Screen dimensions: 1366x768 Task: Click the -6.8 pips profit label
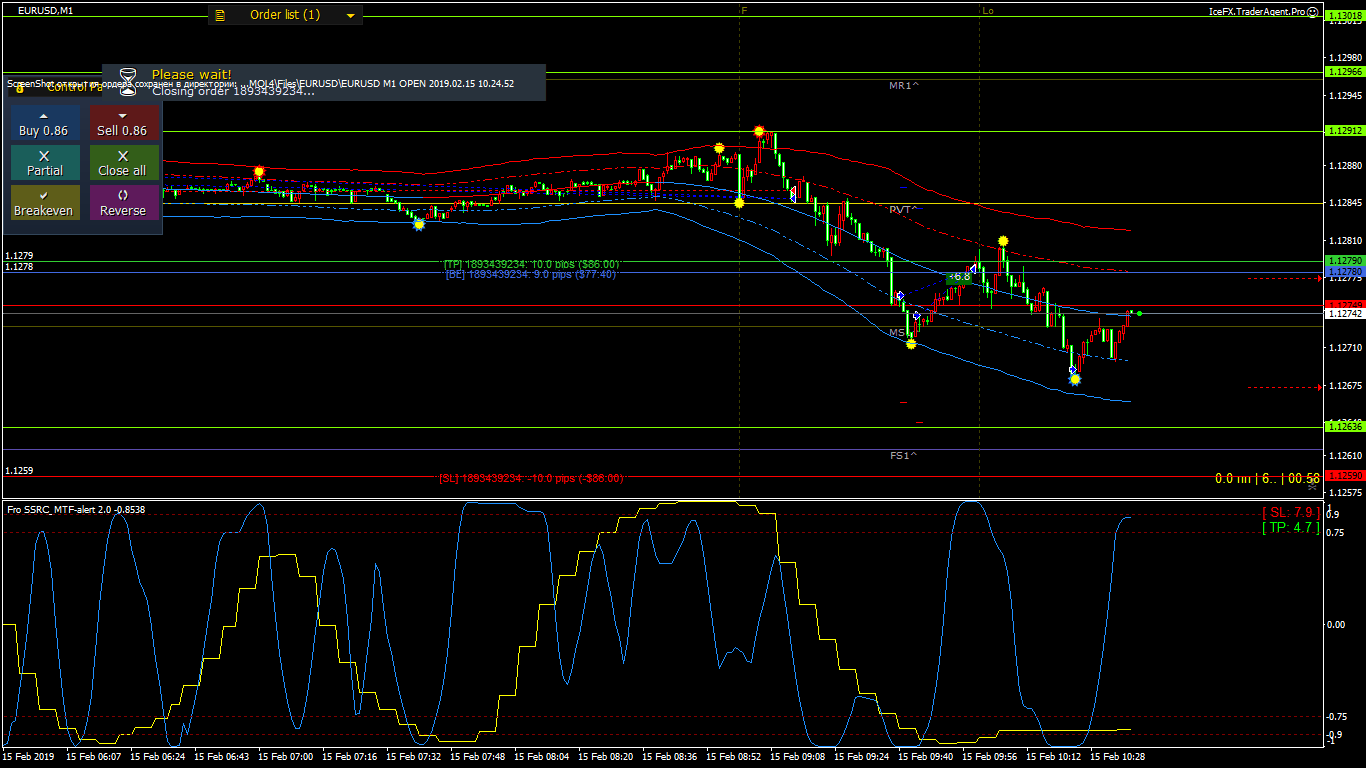point(959,277)
